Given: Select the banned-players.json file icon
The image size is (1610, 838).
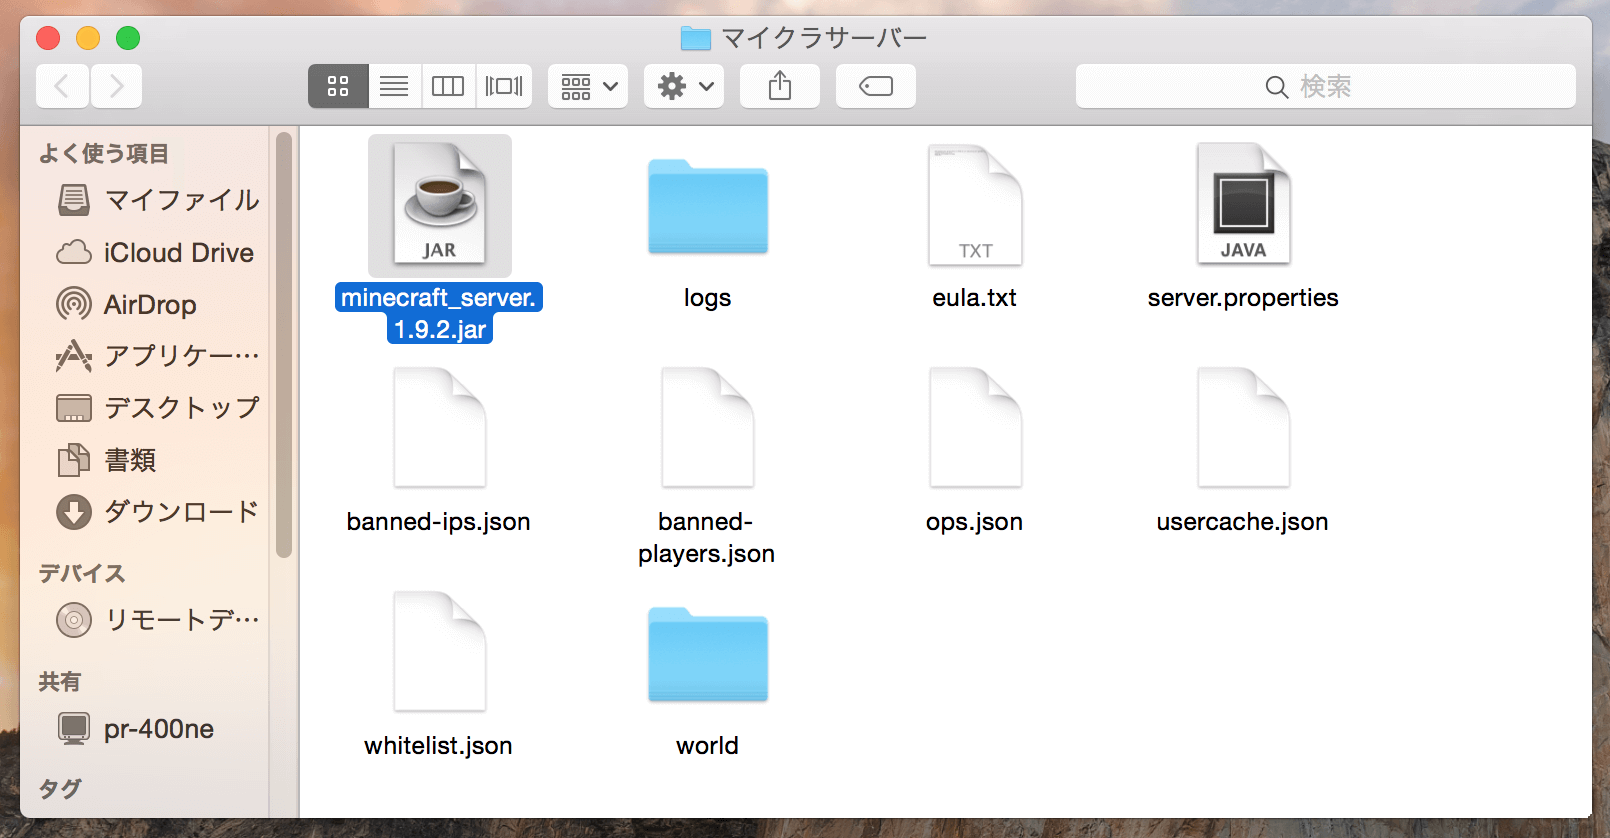Looking at the screenshot, I should (708, 428).
